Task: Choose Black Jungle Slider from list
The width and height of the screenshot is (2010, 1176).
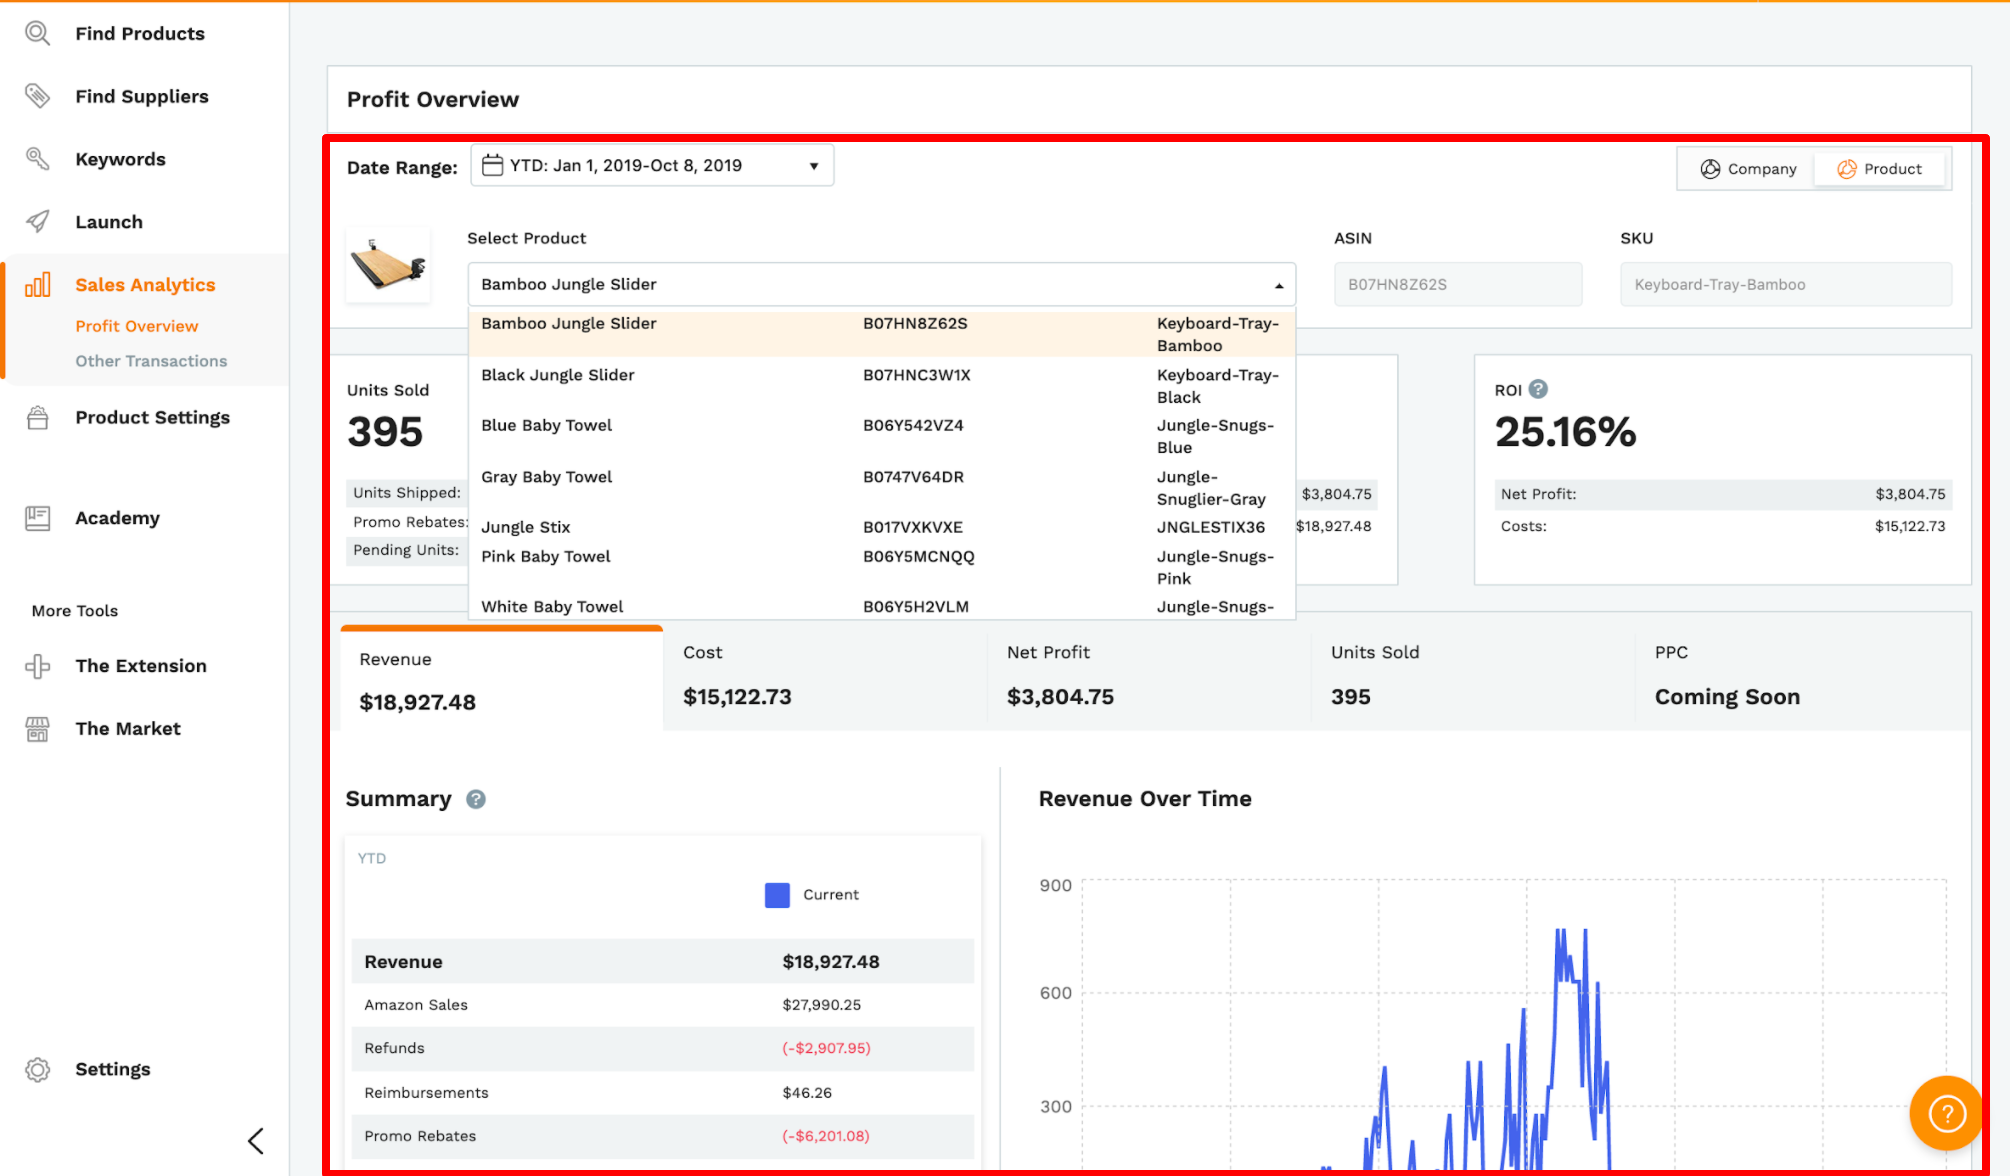Action: [558, 375]
